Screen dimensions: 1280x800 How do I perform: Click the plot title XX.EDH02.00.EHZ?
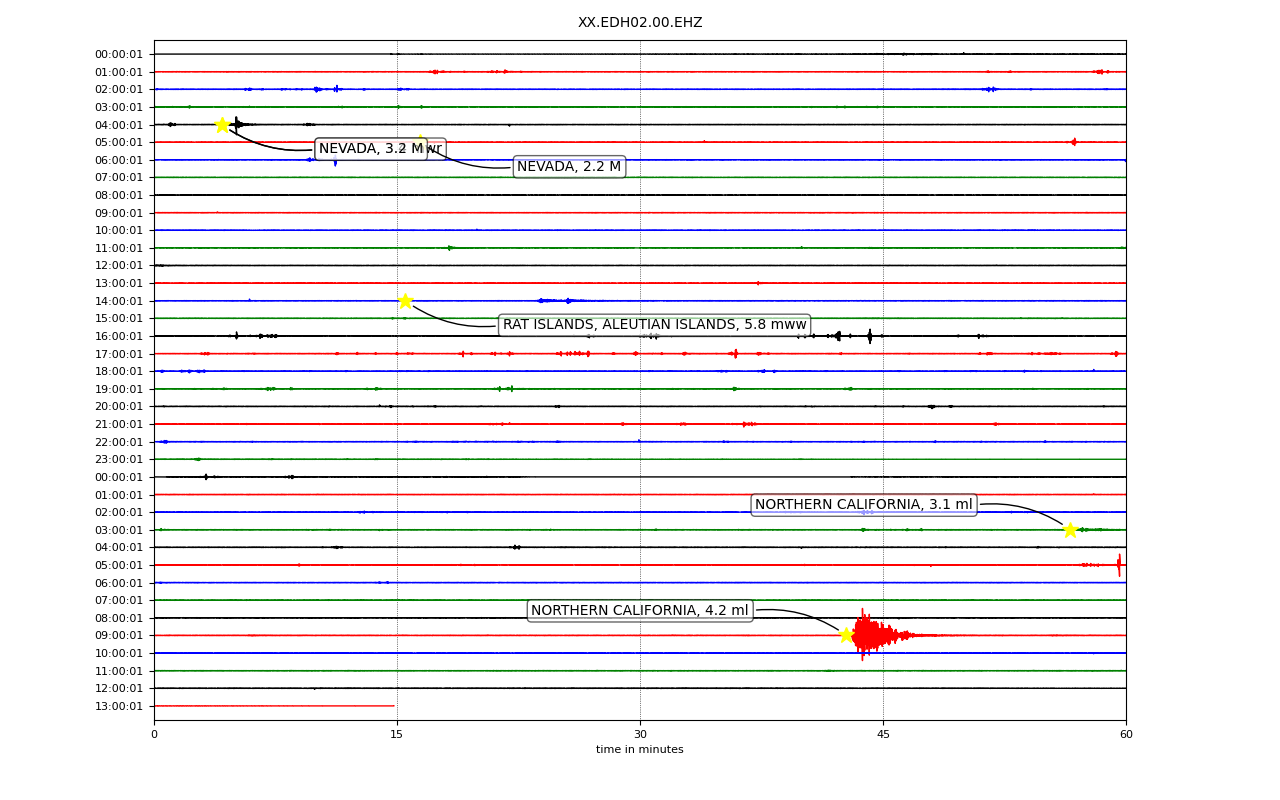tap(640, 22)
